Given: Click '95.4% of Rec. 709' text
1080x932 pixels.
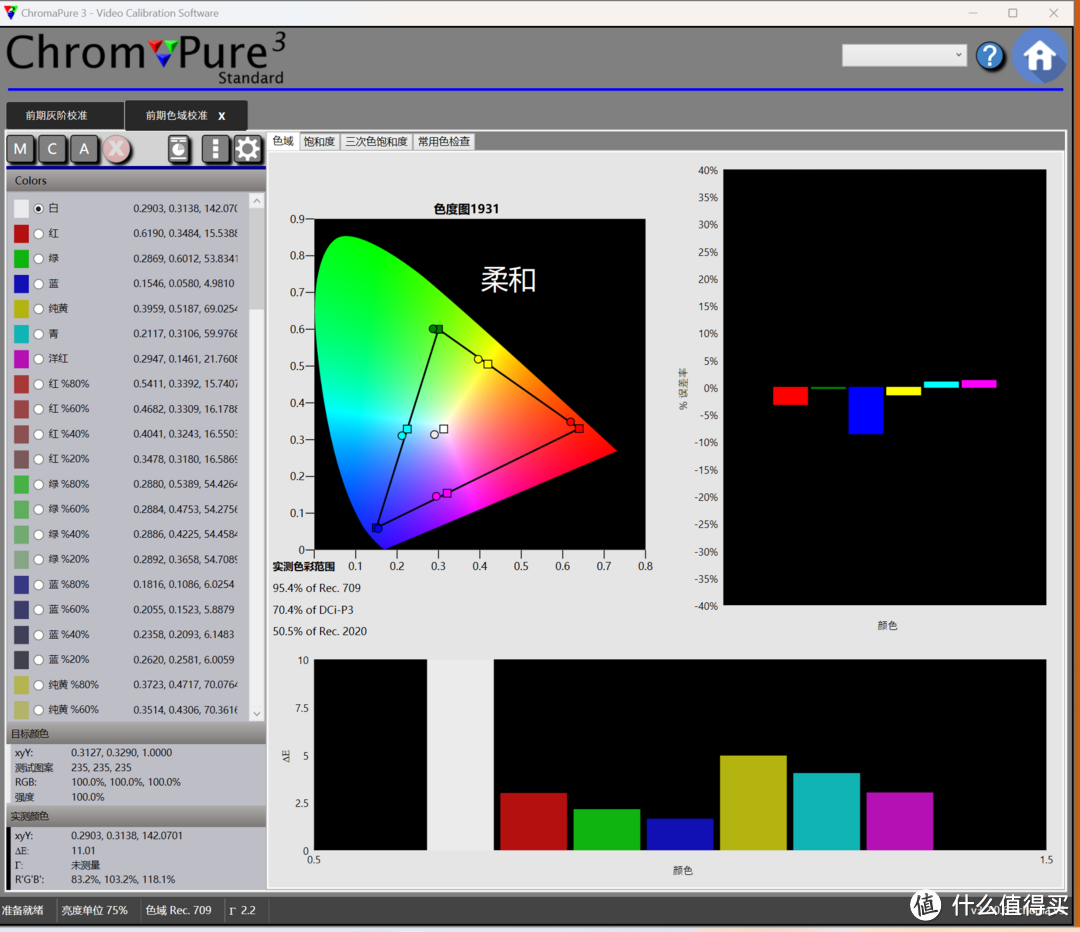Looking at the screenshot, I should (x=317, y=588).
